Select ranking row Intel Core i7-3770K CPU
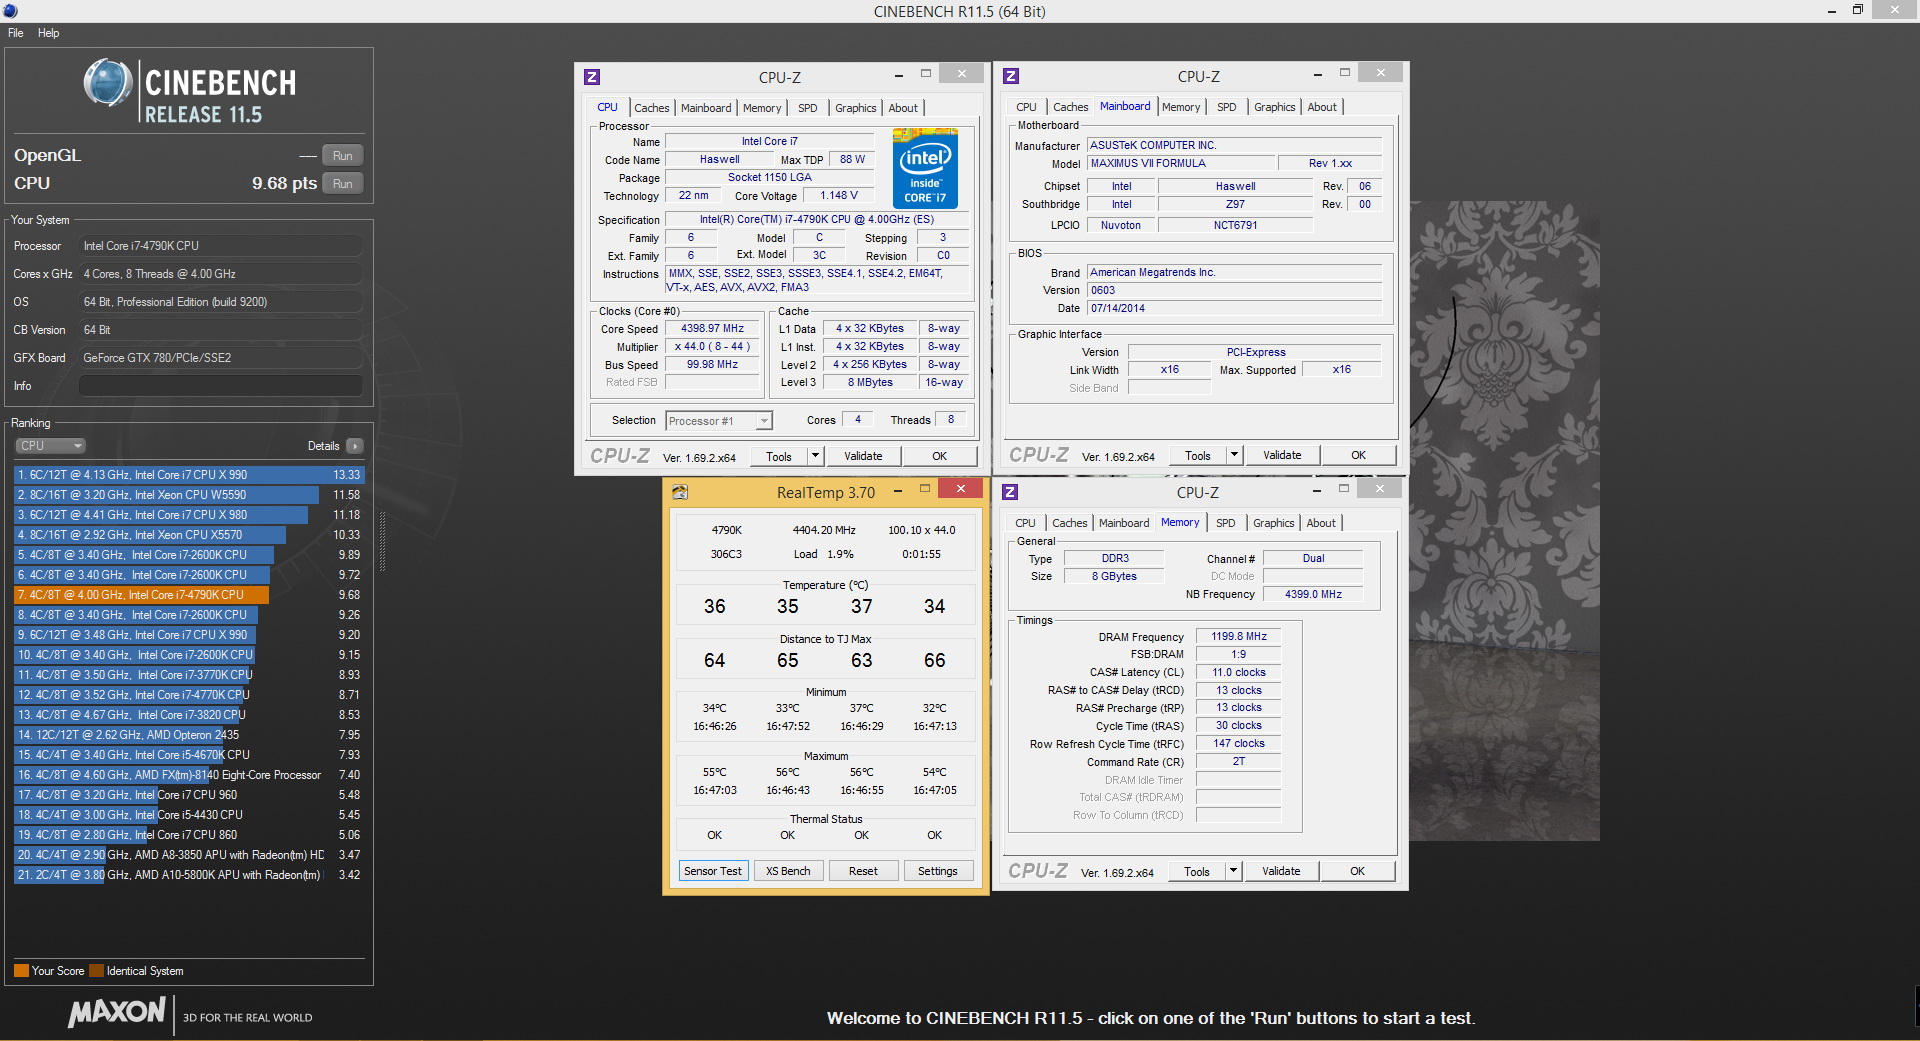Image resolution: width=1920 pixels, height=1041 pixels. 189,675
